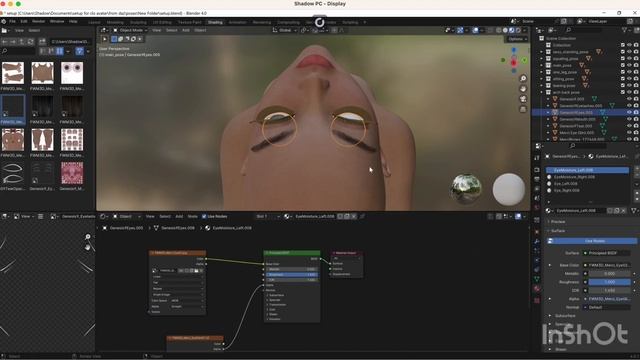Click the viewport pan hand icon
The height and width of the screenshot is (360, 640).
523,89
